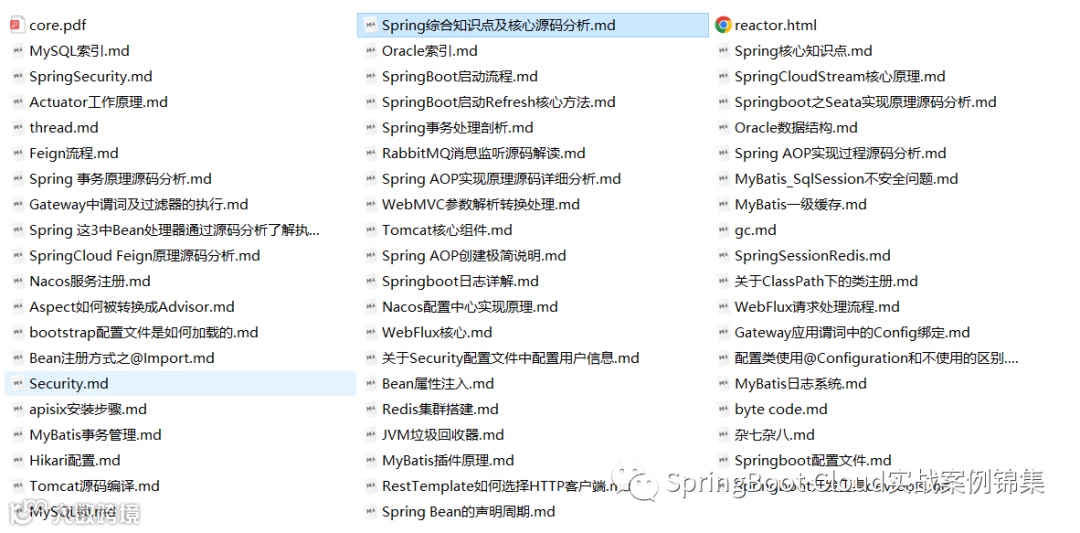
Task: Select bootstrap配置文件是如何加载的.md
Action: coord(143,333)
